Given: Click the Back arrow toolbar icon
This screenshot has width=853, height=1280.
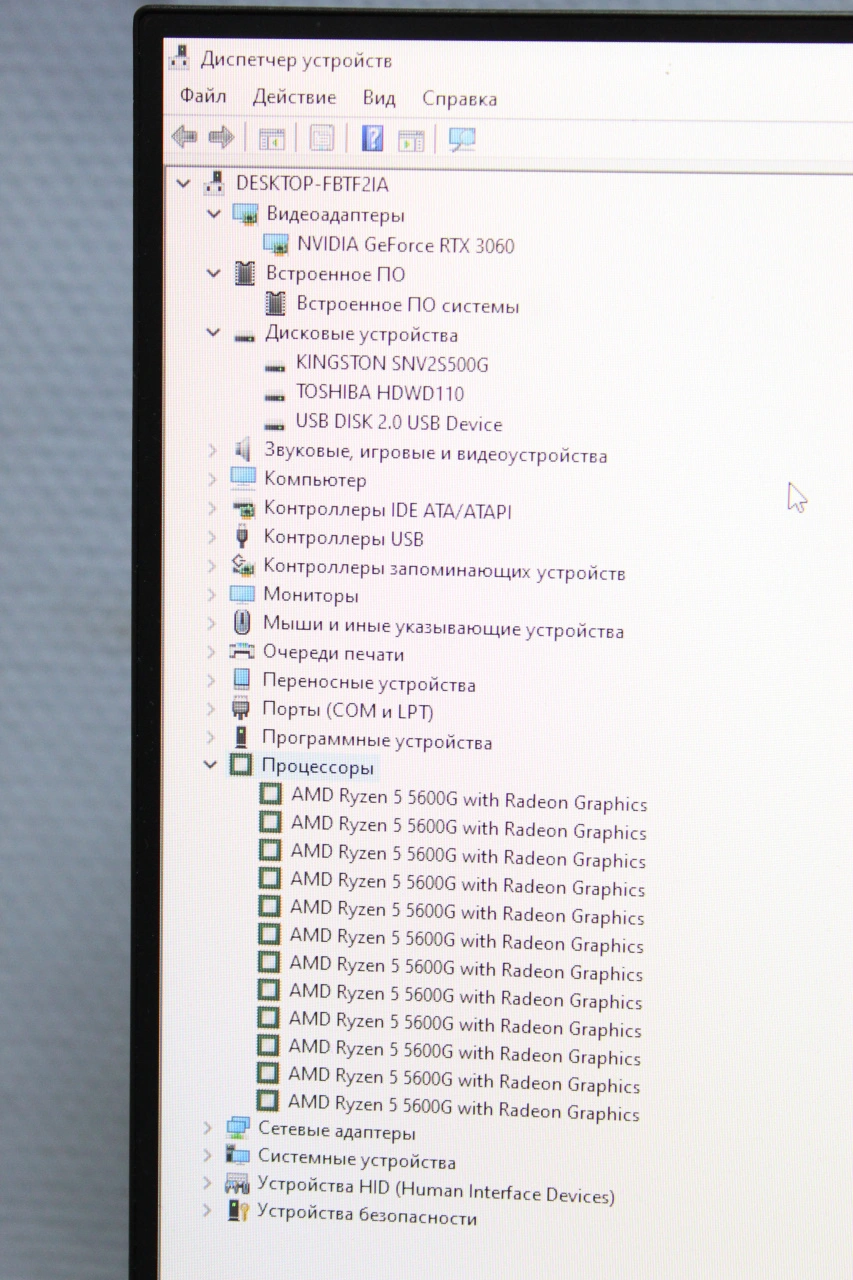Looking at the screenshot, I should (184, 137).
